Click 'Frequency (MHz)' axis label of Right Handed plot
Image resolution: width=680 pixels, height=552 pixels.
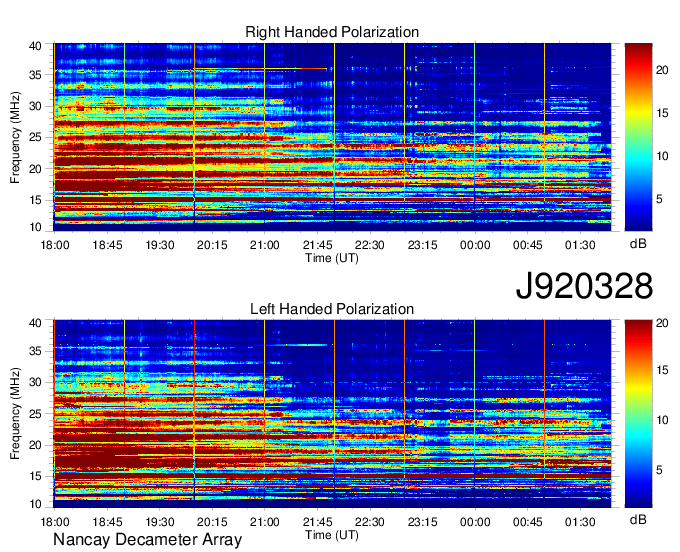click(x=15, y=137)
